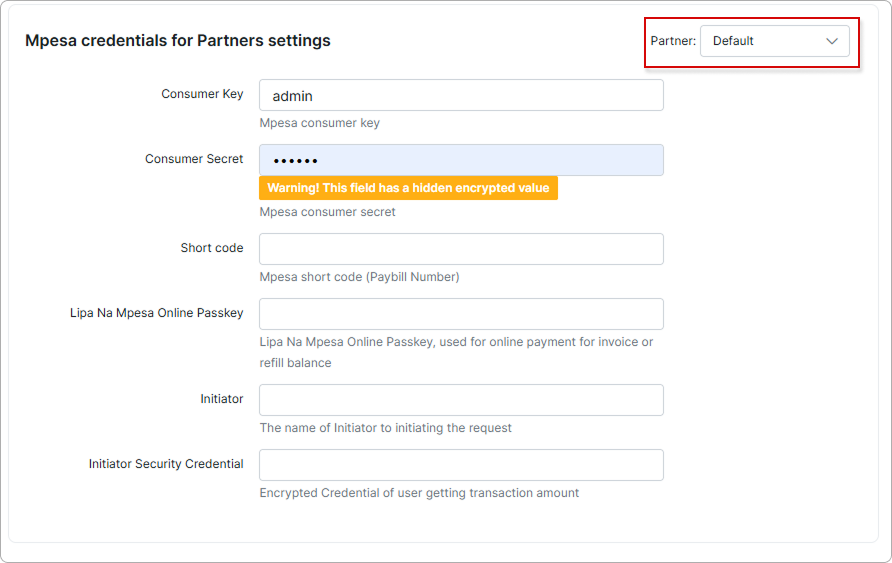Click the Mpesa credentials for Partners settings heading
The height and width of the screenshot is (563, 892).
[177, 41]
